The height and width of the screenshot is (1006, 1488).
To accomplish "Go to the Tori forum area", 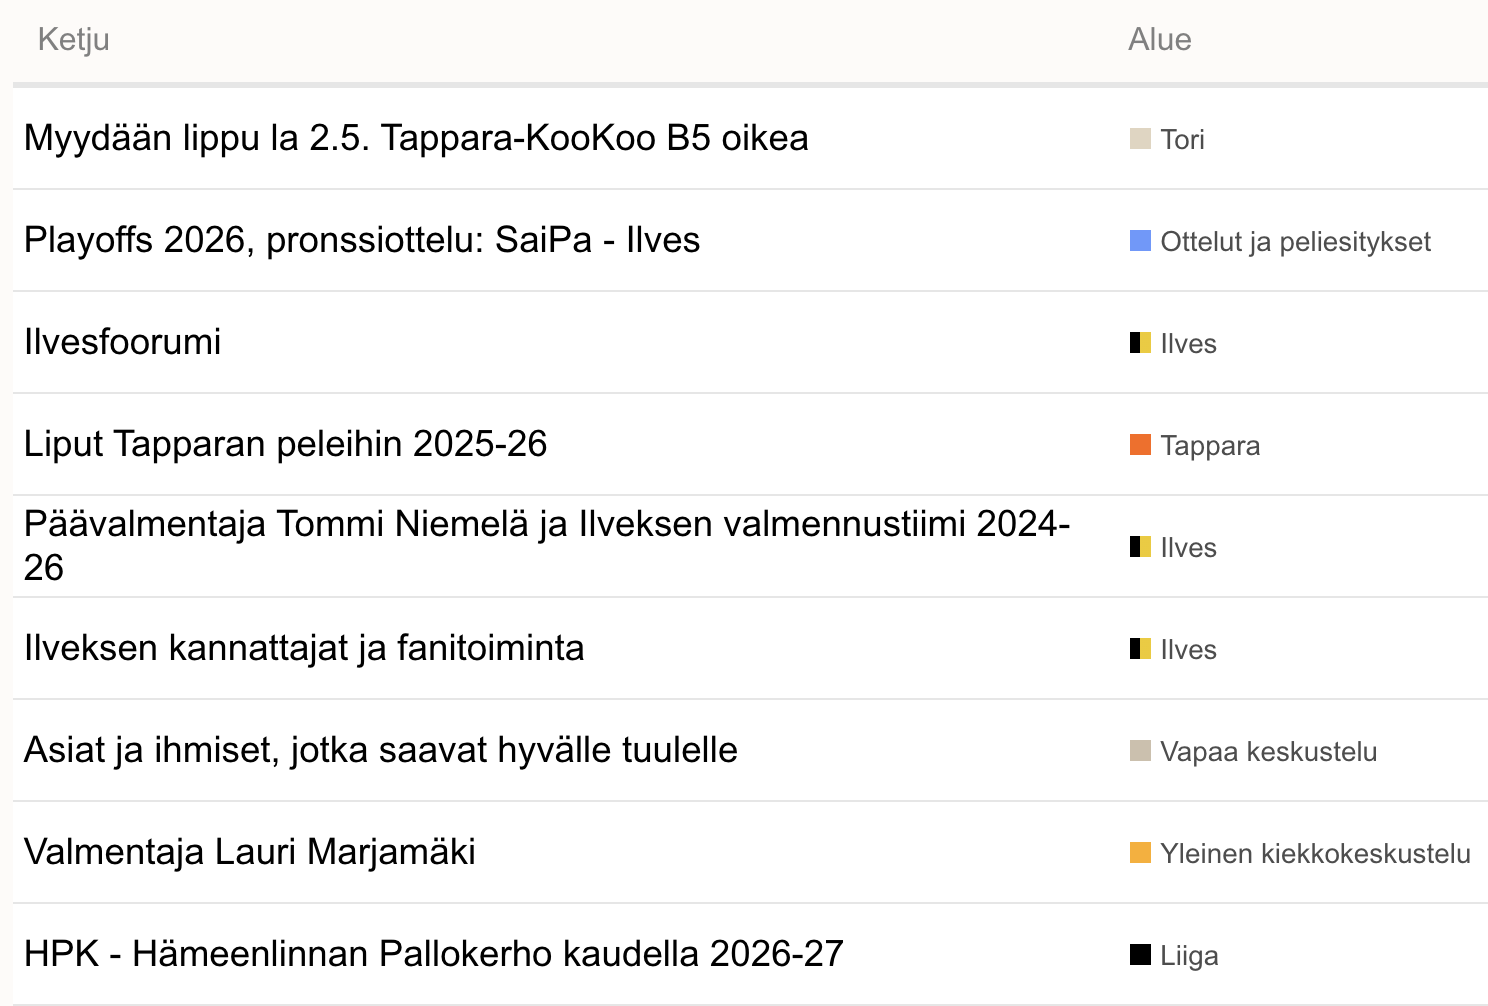I will coord(1182,139).
